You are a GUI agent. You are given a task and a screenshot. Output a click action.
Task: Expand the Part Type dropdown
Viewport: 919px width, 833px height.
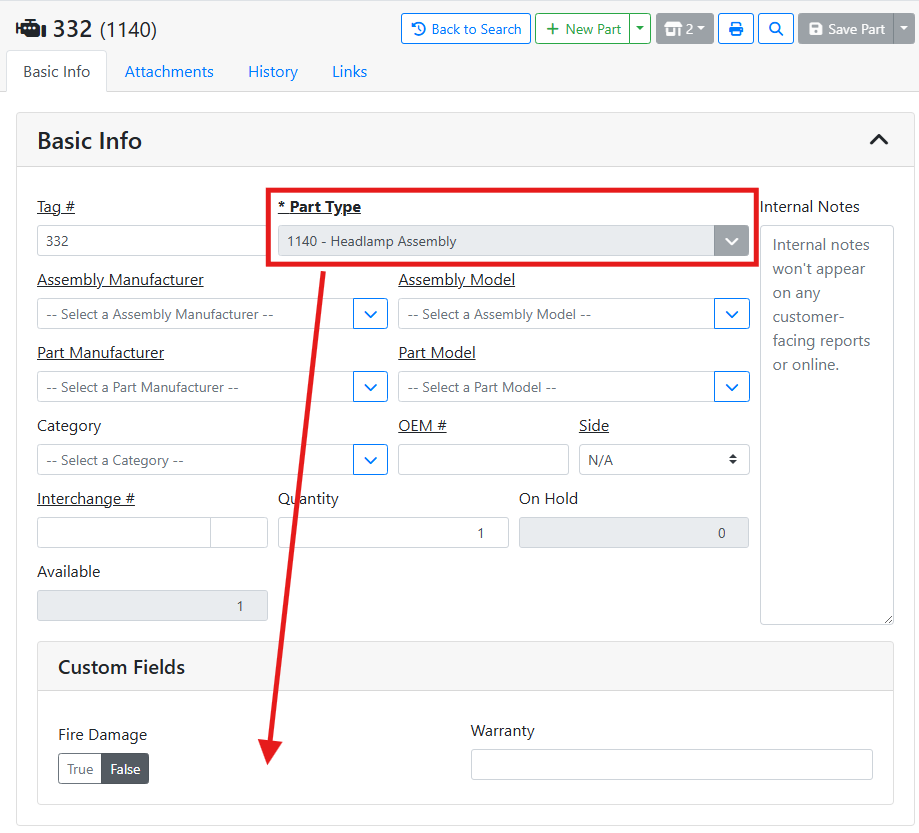coord(731,241)
